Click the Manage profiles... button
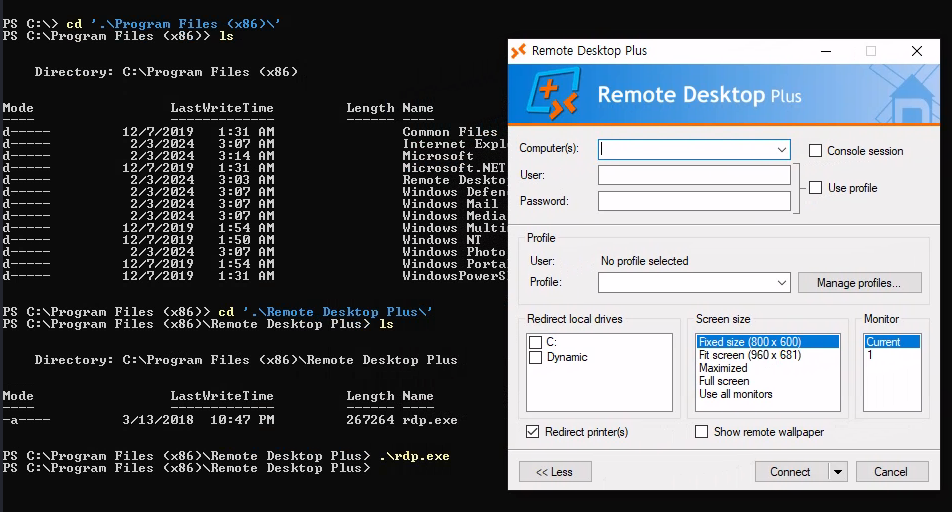952x512 pixels. click(863, 283)
